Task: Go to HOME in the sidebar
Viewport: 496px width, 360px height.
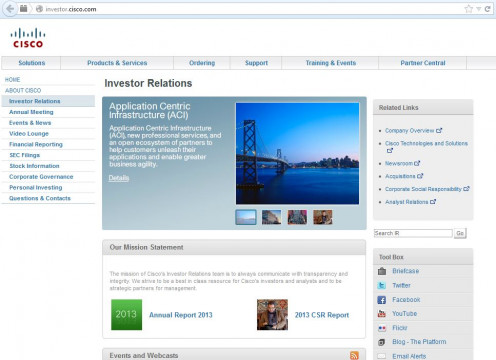Action: 13,80
